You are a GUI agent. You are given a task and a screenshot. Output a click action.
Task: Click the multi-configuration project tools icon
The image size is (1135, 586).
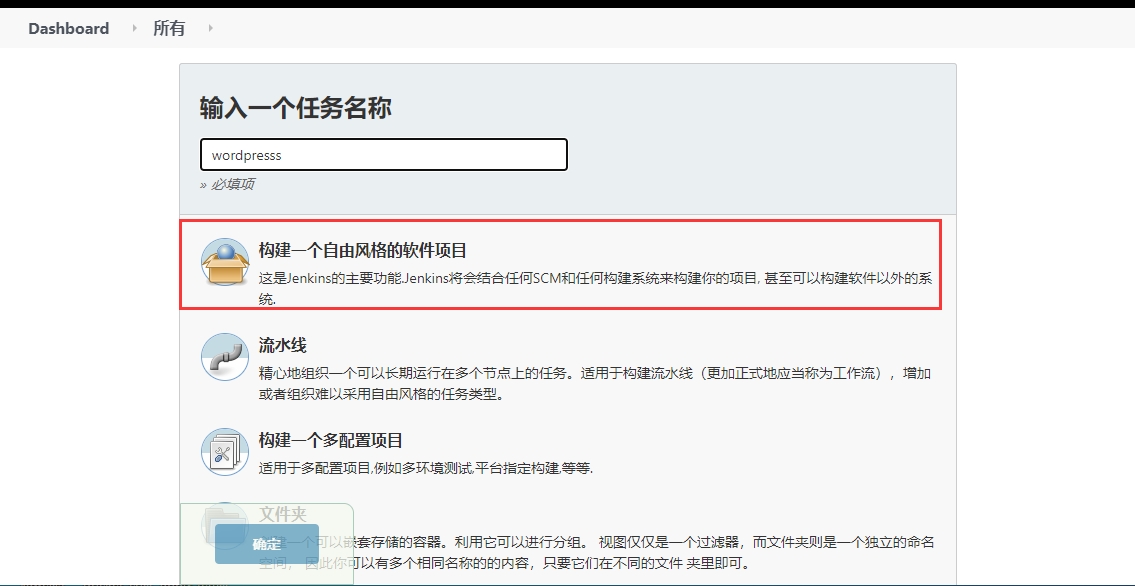[x=225, y=452]
